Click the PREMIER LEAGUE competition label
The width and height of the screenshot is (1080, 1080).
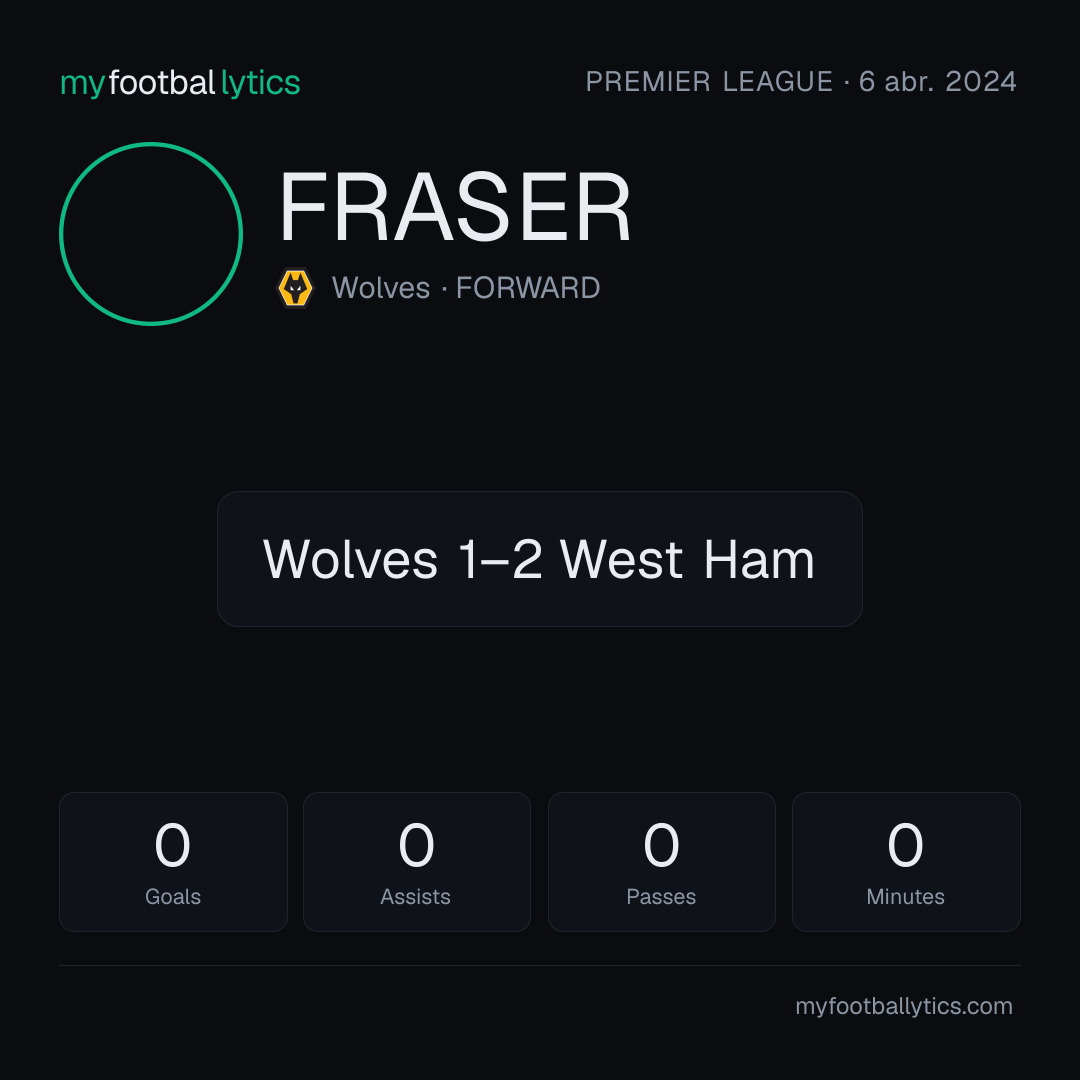(x=709, y=81)
